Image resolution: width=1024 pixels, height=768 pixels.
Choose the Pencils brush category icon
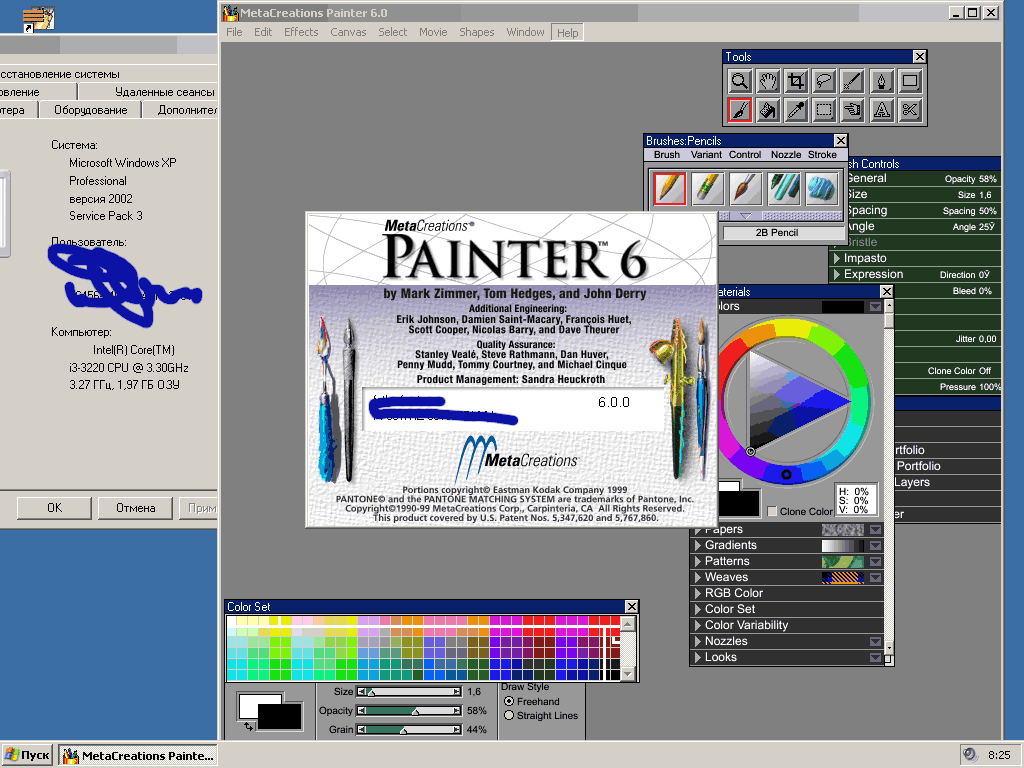[x=670, y=188]
